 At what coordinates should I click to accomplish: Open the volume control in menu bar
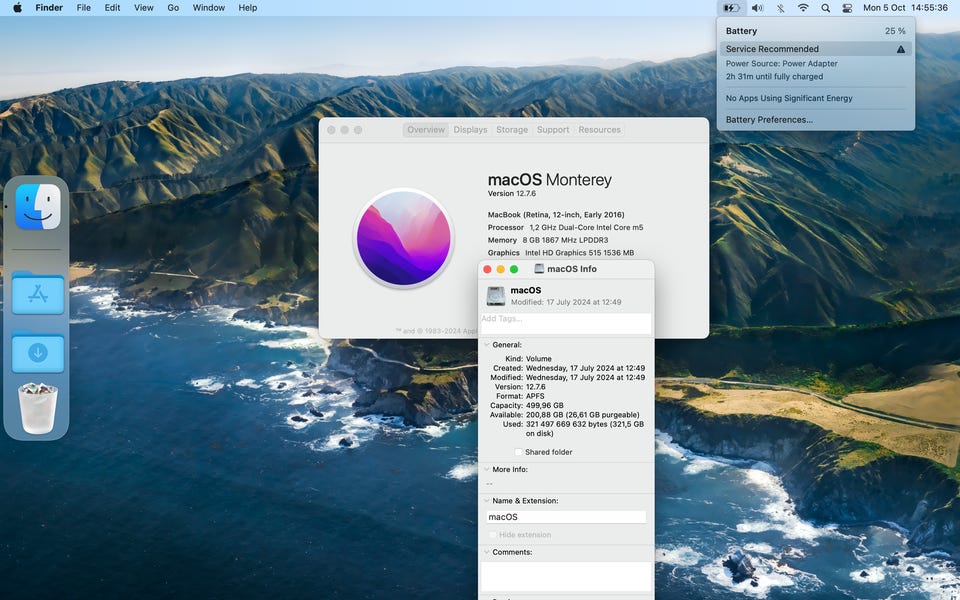(x=757, y=8)
